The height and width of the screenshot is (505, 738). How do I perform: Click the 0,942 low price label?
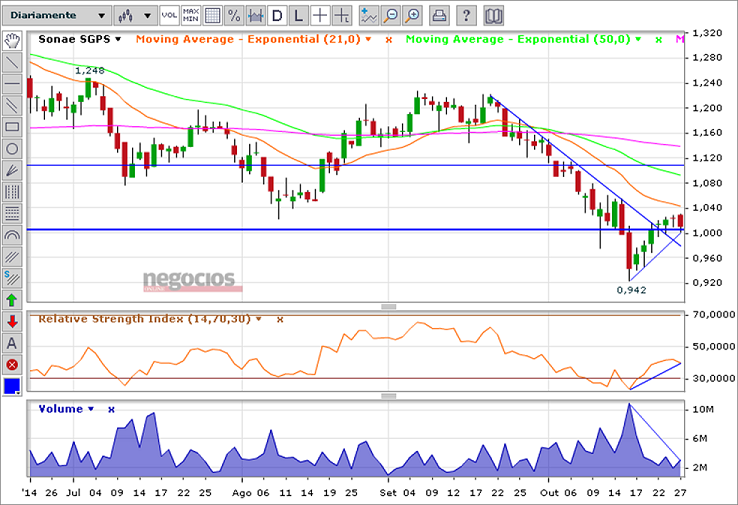631,290
